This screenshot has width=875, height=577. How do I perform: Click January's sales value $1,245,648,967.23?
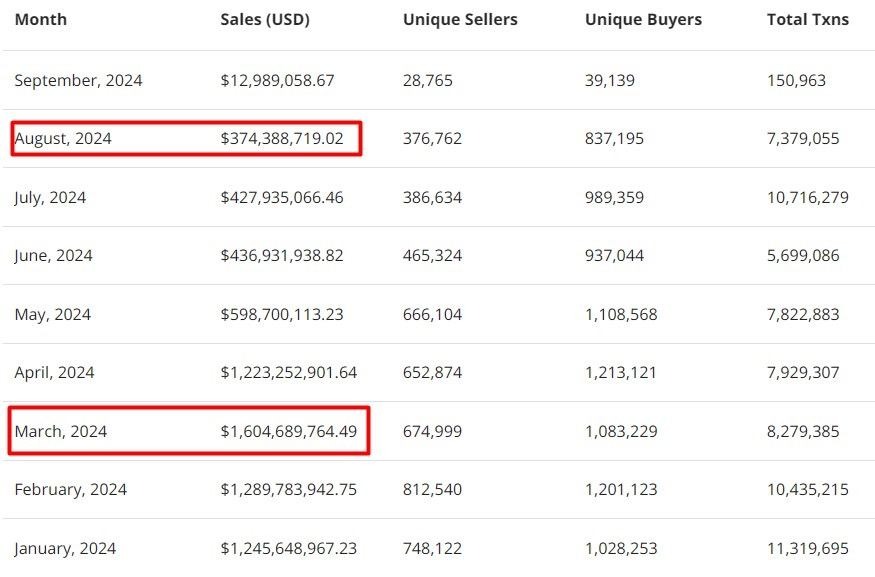coord(288,548)
